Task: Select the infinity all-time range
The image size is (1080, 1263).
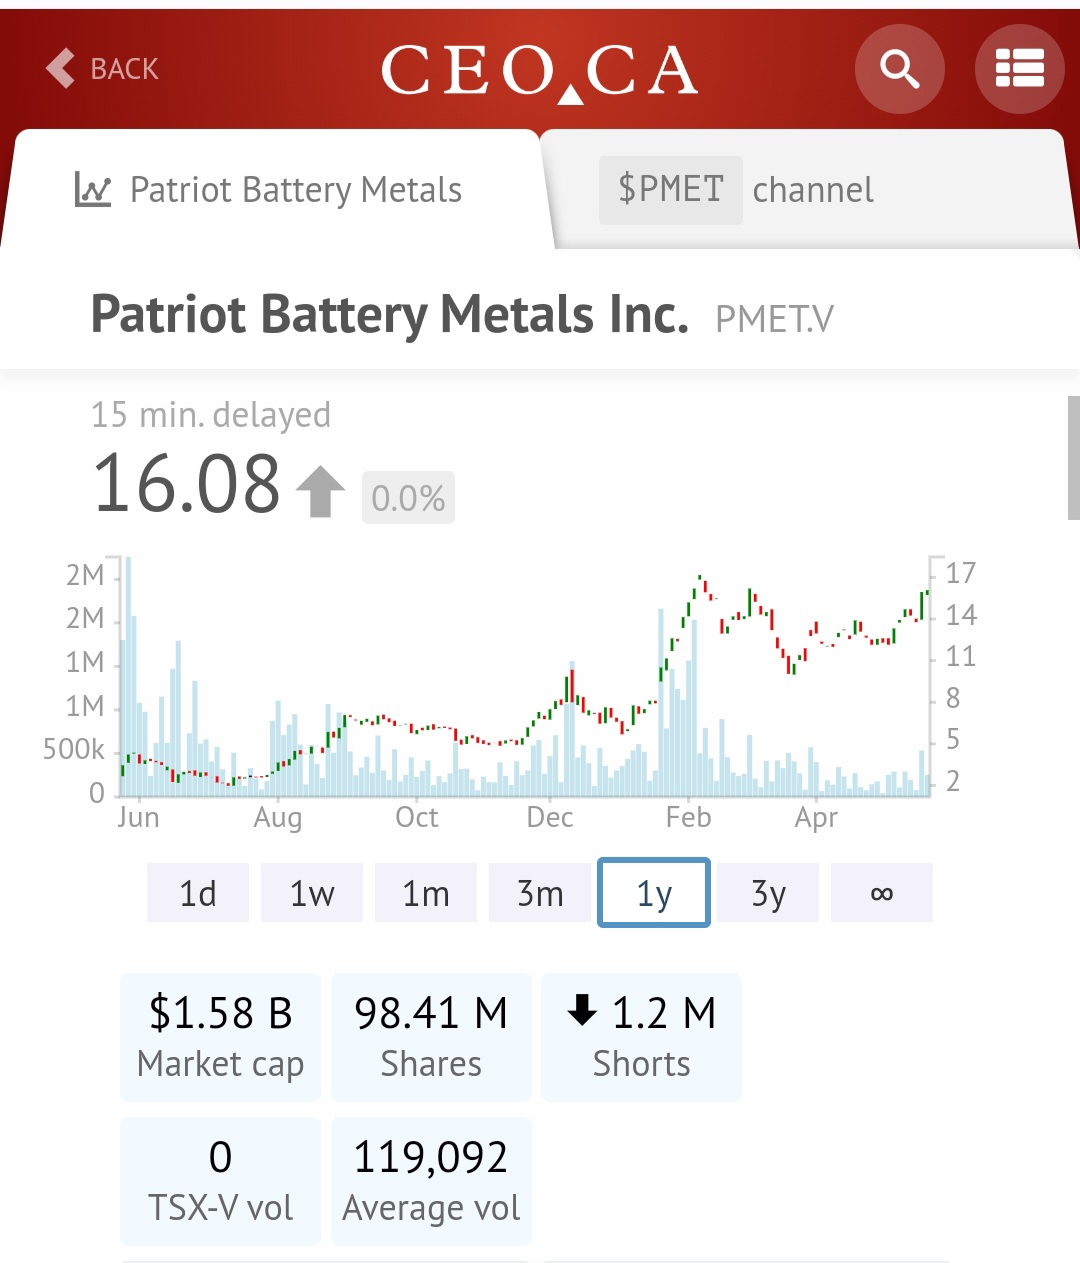Action: 882,892
